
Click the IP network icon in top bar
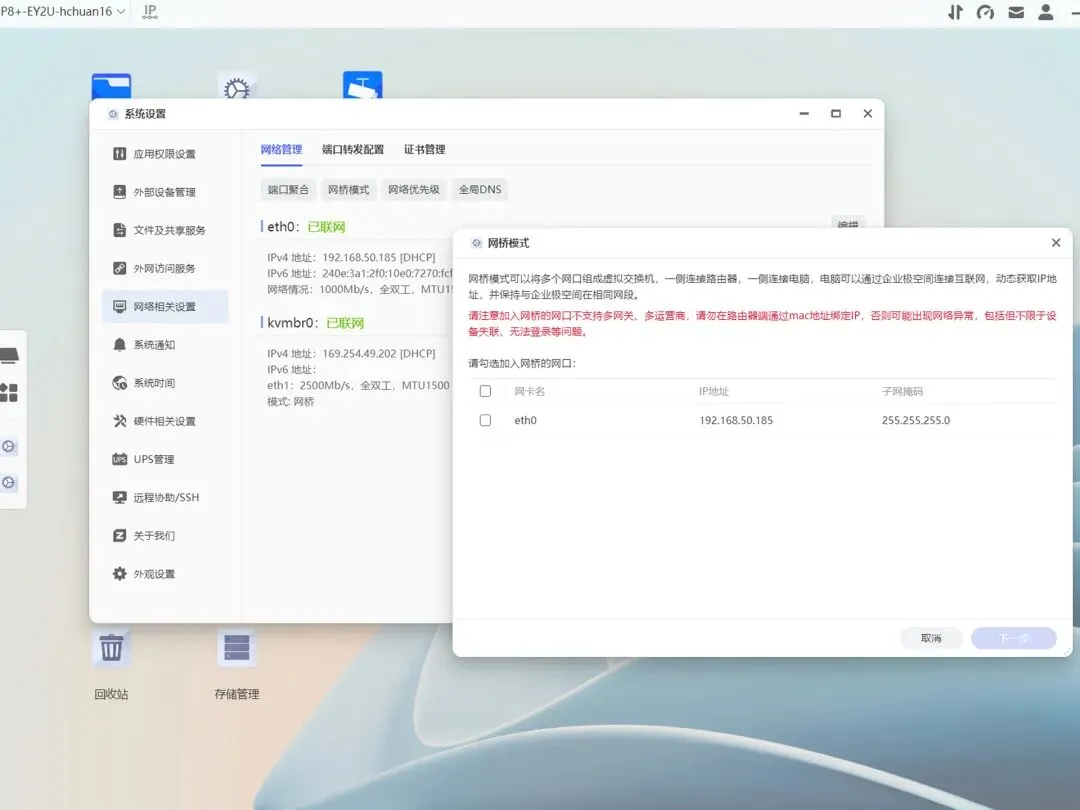click(149, 12)
